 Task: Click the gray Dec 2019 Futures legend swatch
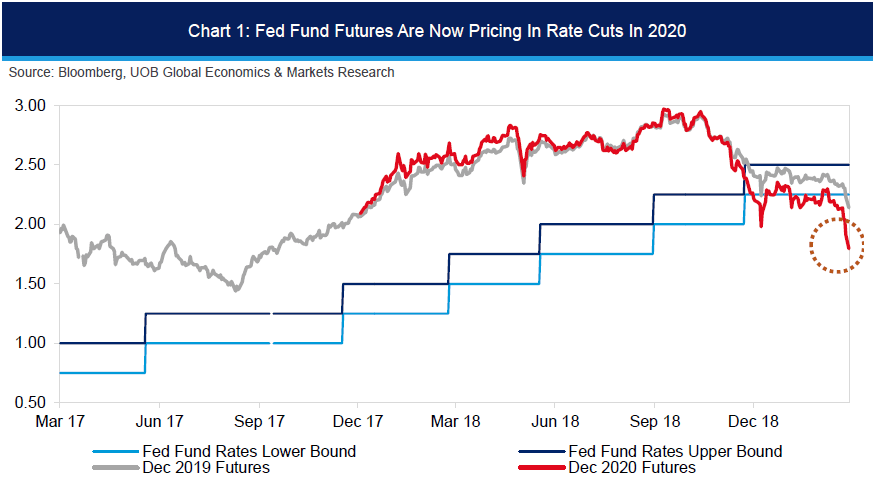click(x=114, y=467)
